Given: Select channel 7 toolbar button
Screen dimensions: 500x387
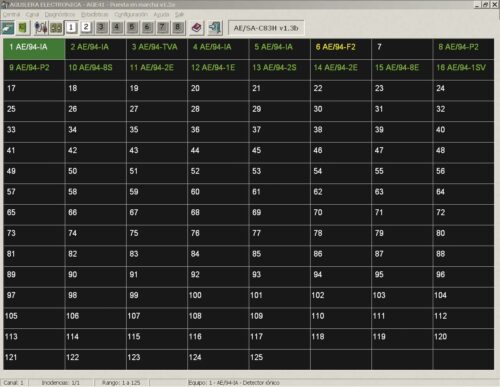Looking at the screenshot, I should point(162,28).
